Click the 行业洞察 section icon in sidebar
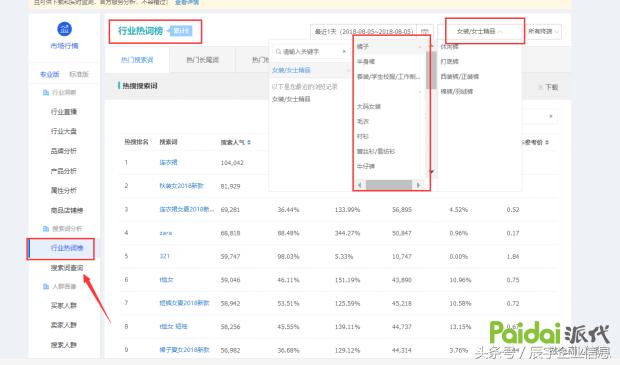 point(45,93)
